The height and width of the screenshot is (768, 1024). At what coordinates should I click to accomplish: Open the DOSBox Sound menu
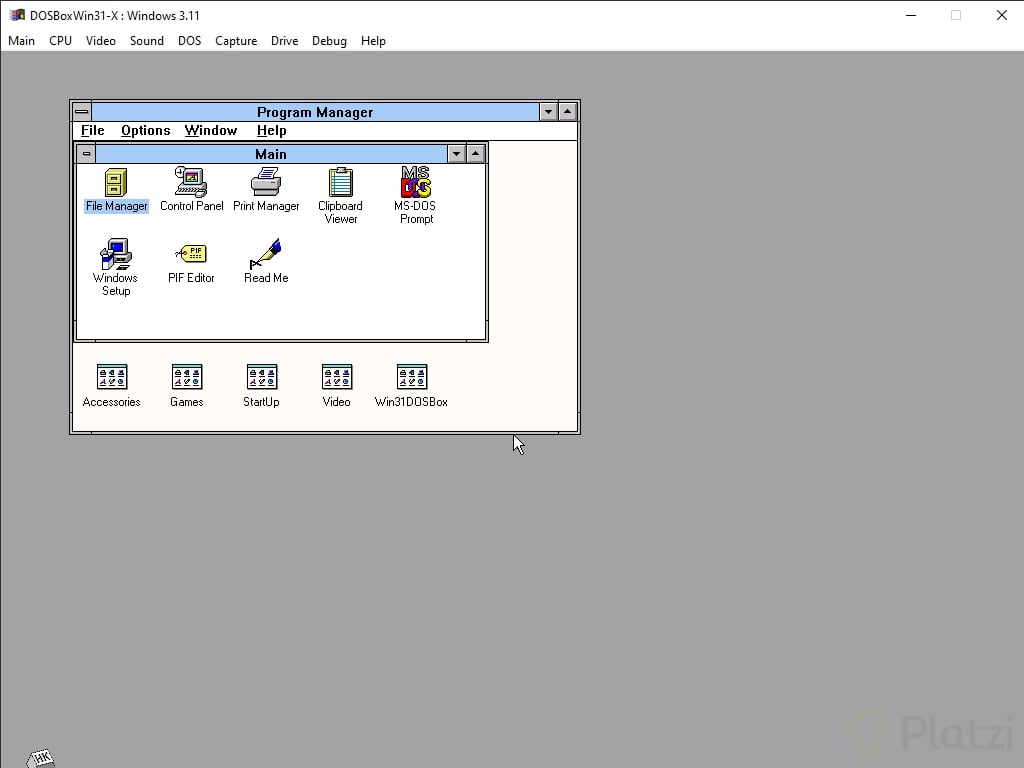146,40
